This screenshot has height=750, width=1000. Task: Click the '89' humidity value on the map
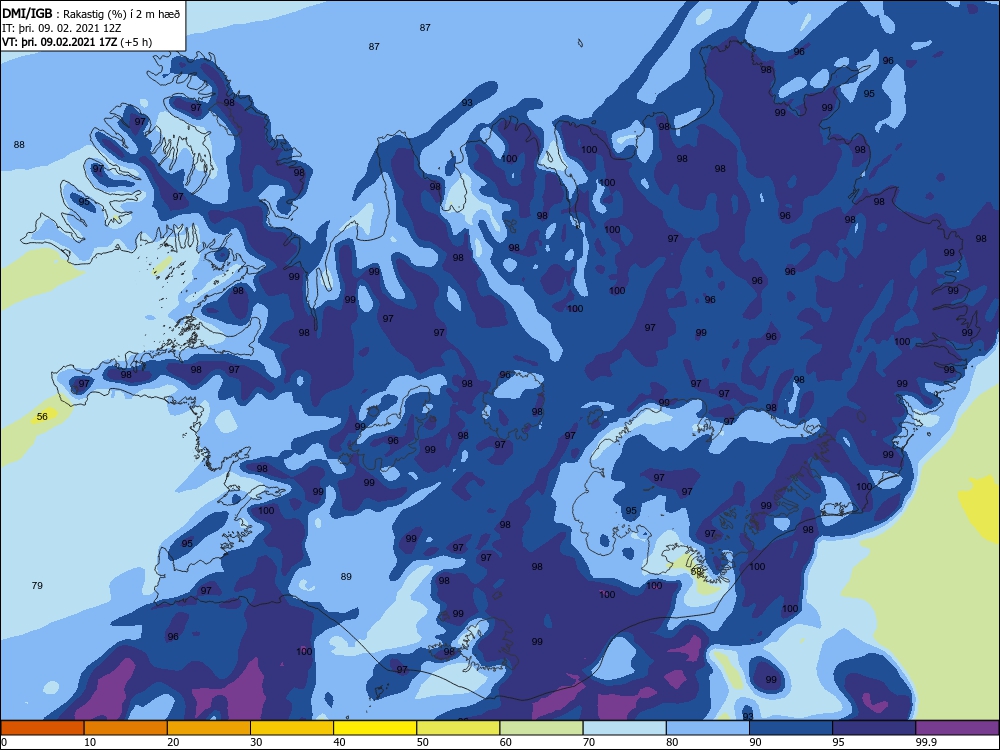(x=346, y=577)
